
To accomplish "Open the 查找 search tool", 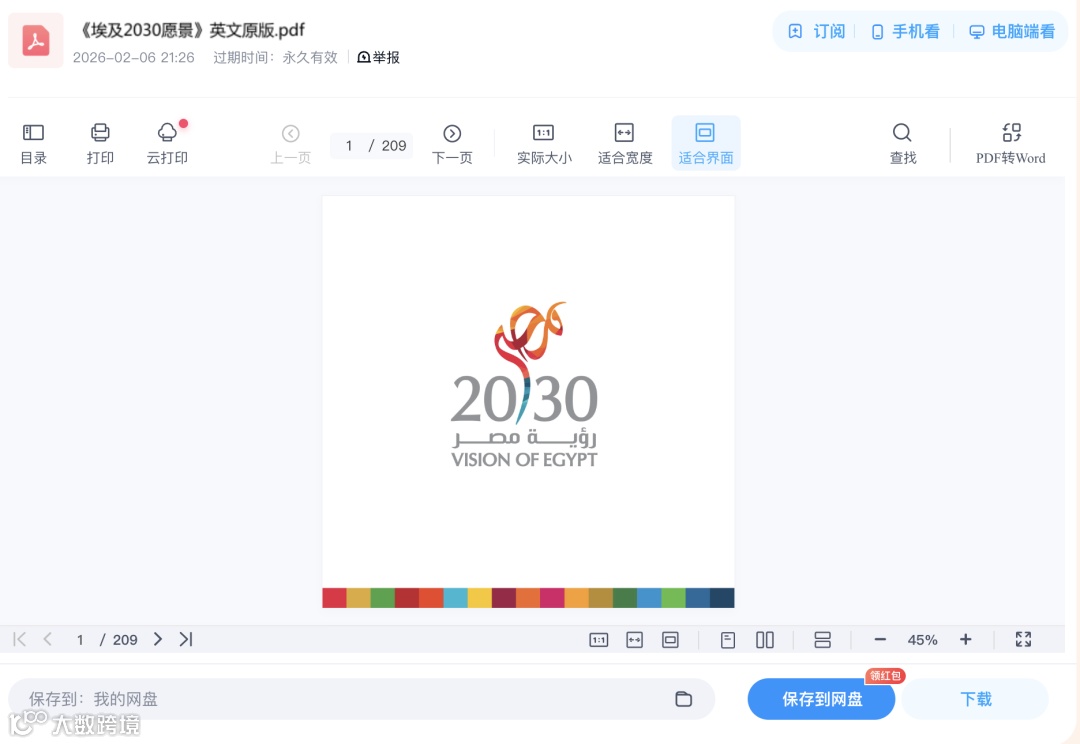I will [902, 143].
